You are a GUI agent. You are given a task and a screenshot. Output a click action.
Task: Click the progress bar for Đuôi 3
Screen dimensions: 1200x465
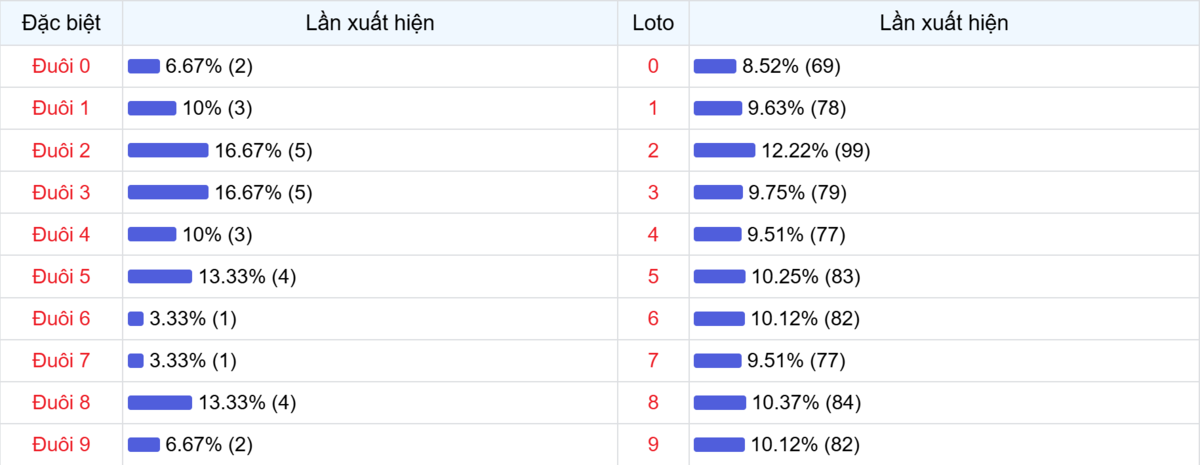coord(168,192)
